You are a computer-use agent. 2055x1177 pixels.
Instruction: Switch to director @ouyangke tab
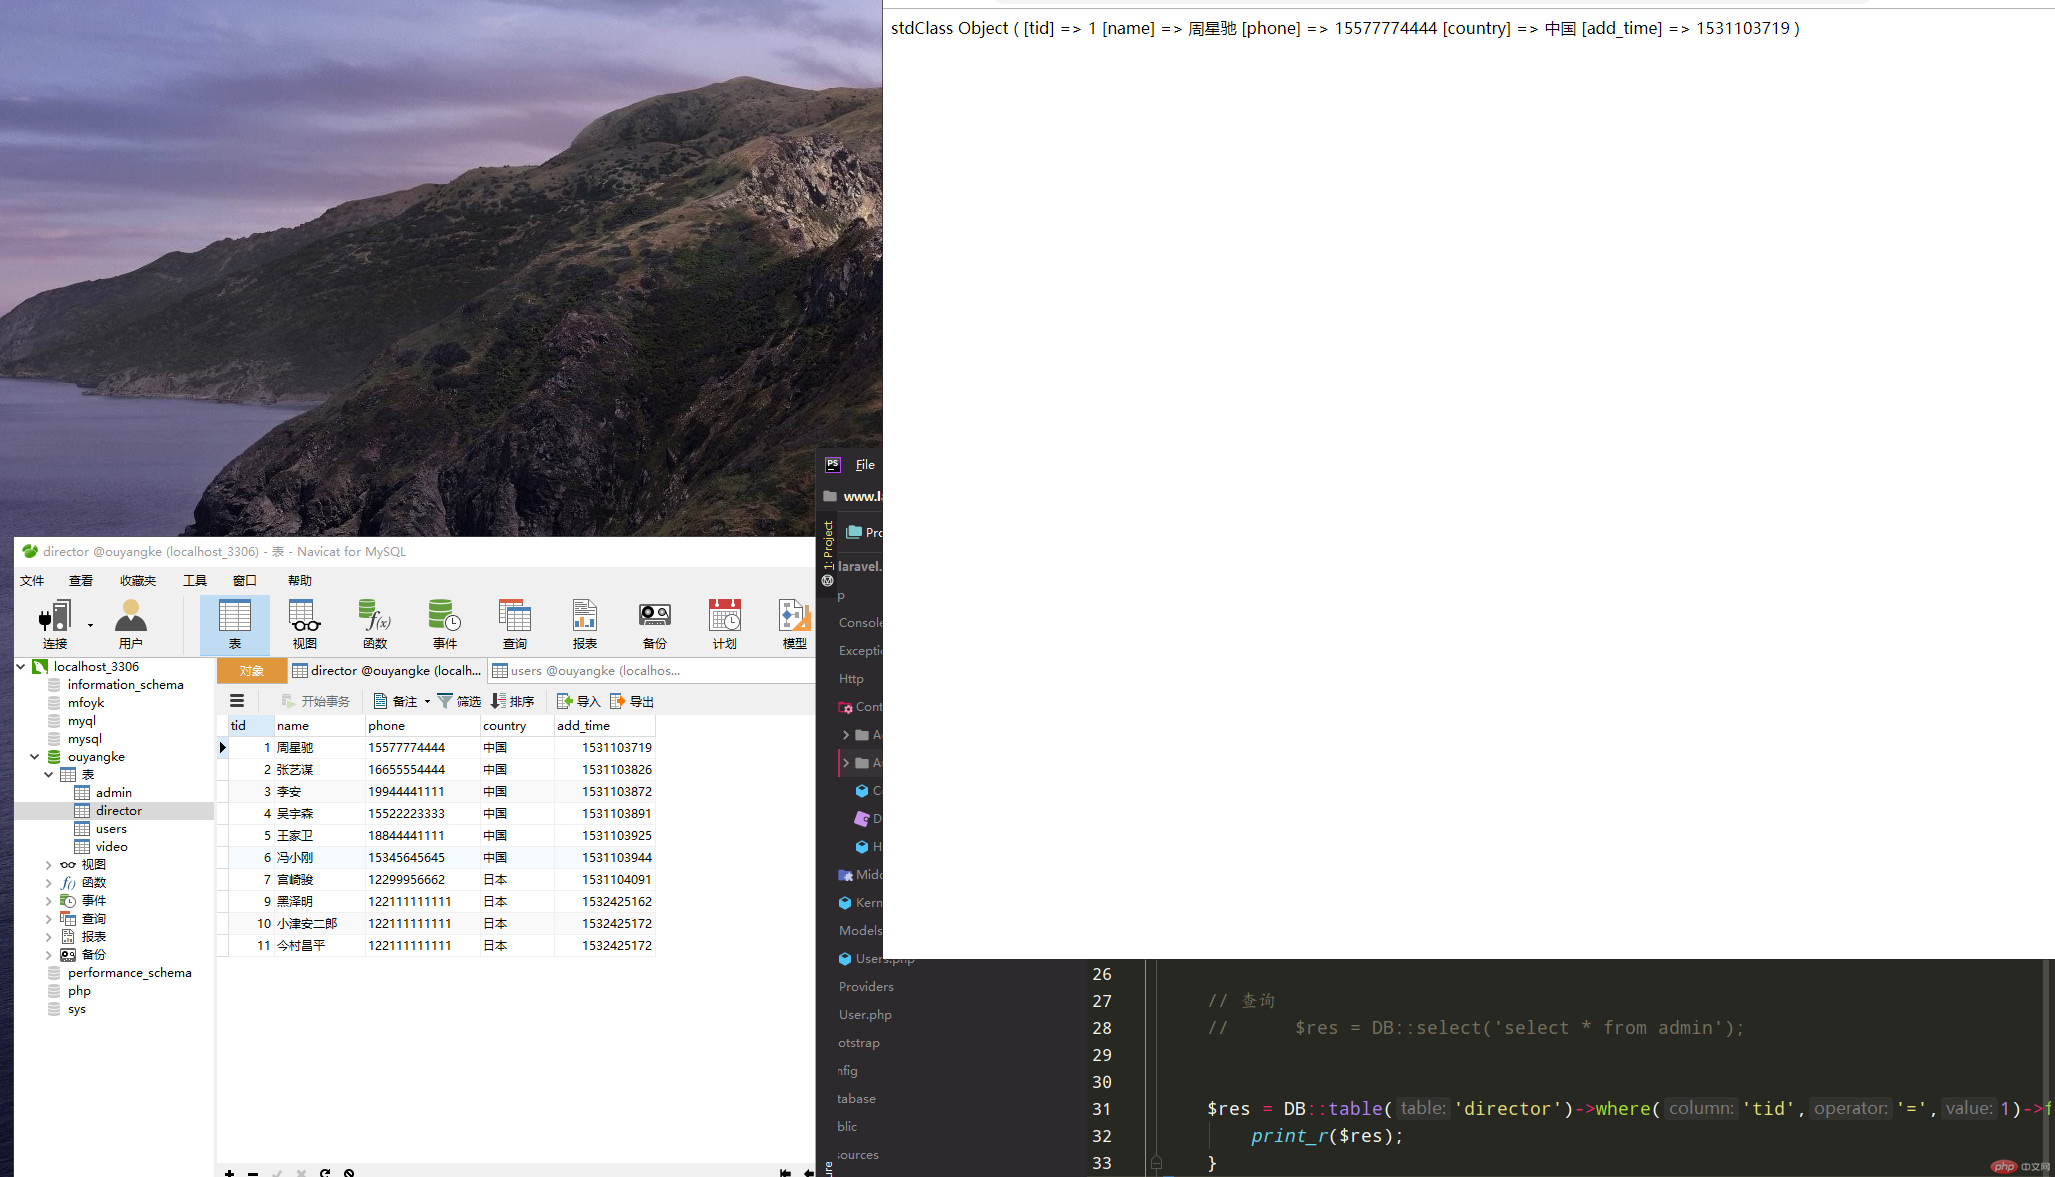tap(387, 670)
